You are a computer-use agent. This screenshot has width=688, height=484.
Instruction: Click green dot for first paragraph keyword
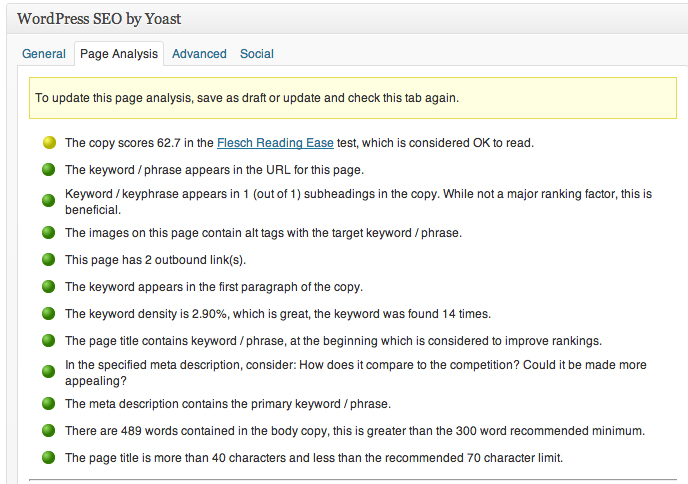click(48, 287)
